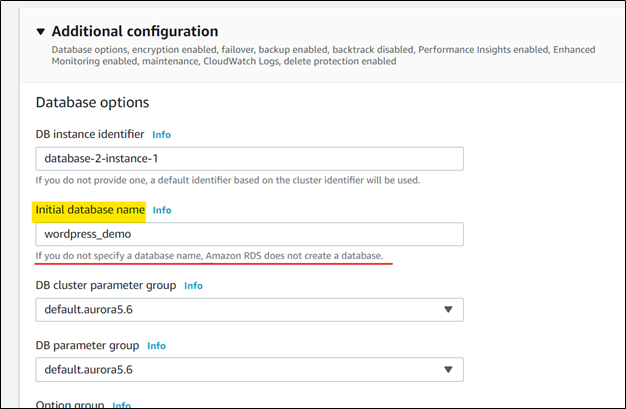This screenshot has height=409, width=626.
Task: Open Info link beside Initial database name
Action: [162, 210]
